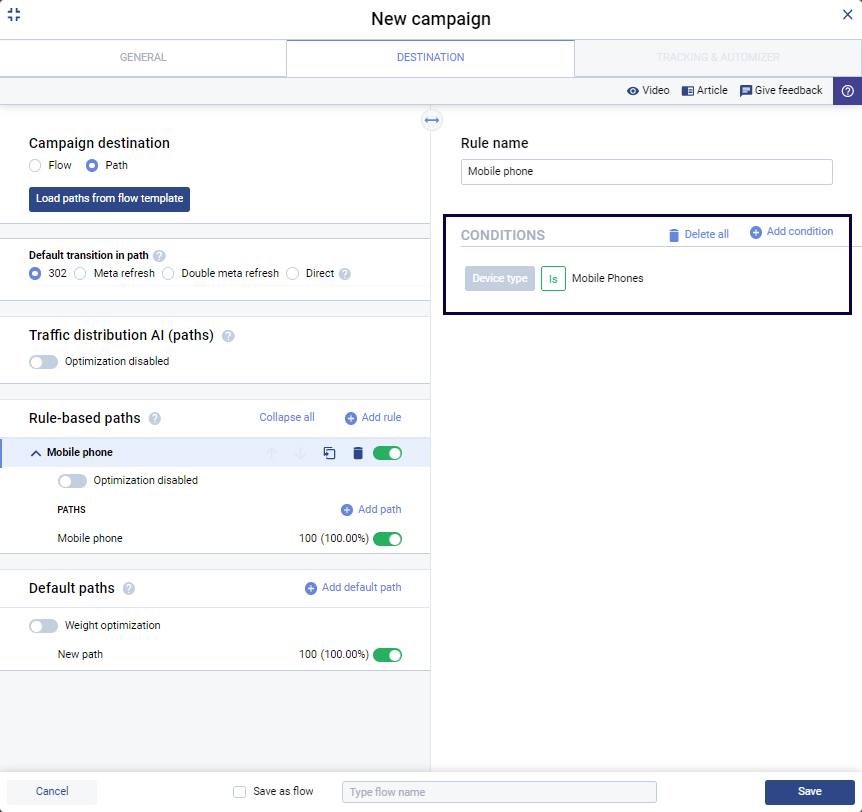The height and width of the screenshot is (812, 862).
Task: Collapse the Mobile phone rule chevron
Action: (x=36, y=453)
